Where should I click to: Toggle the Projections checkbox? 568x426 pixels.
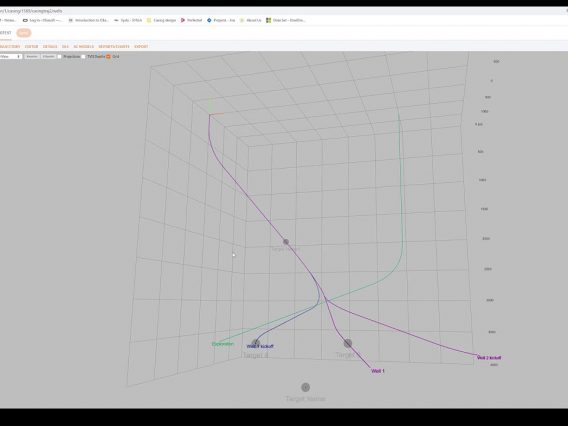coord(59,57)
